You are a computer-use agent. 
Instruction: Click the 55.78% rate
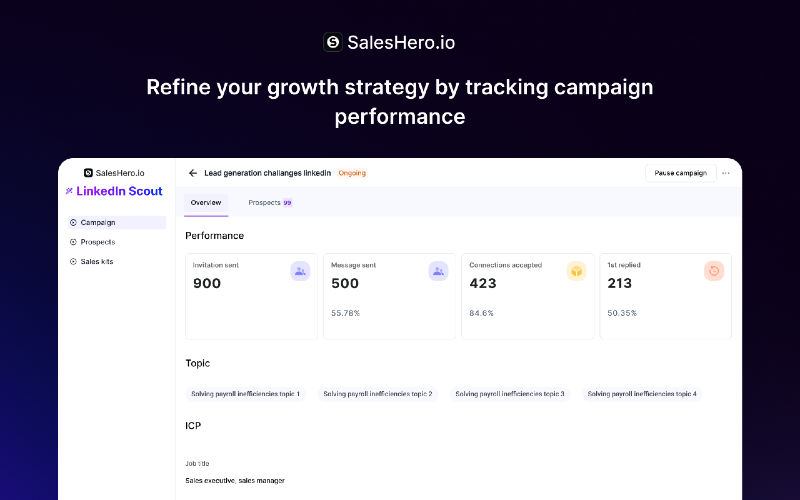(345, 313)
